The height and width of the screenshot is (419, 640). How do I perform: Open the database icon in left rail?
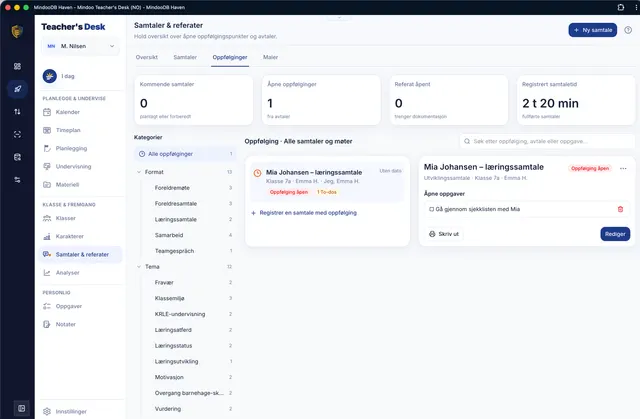pos(17,157)
